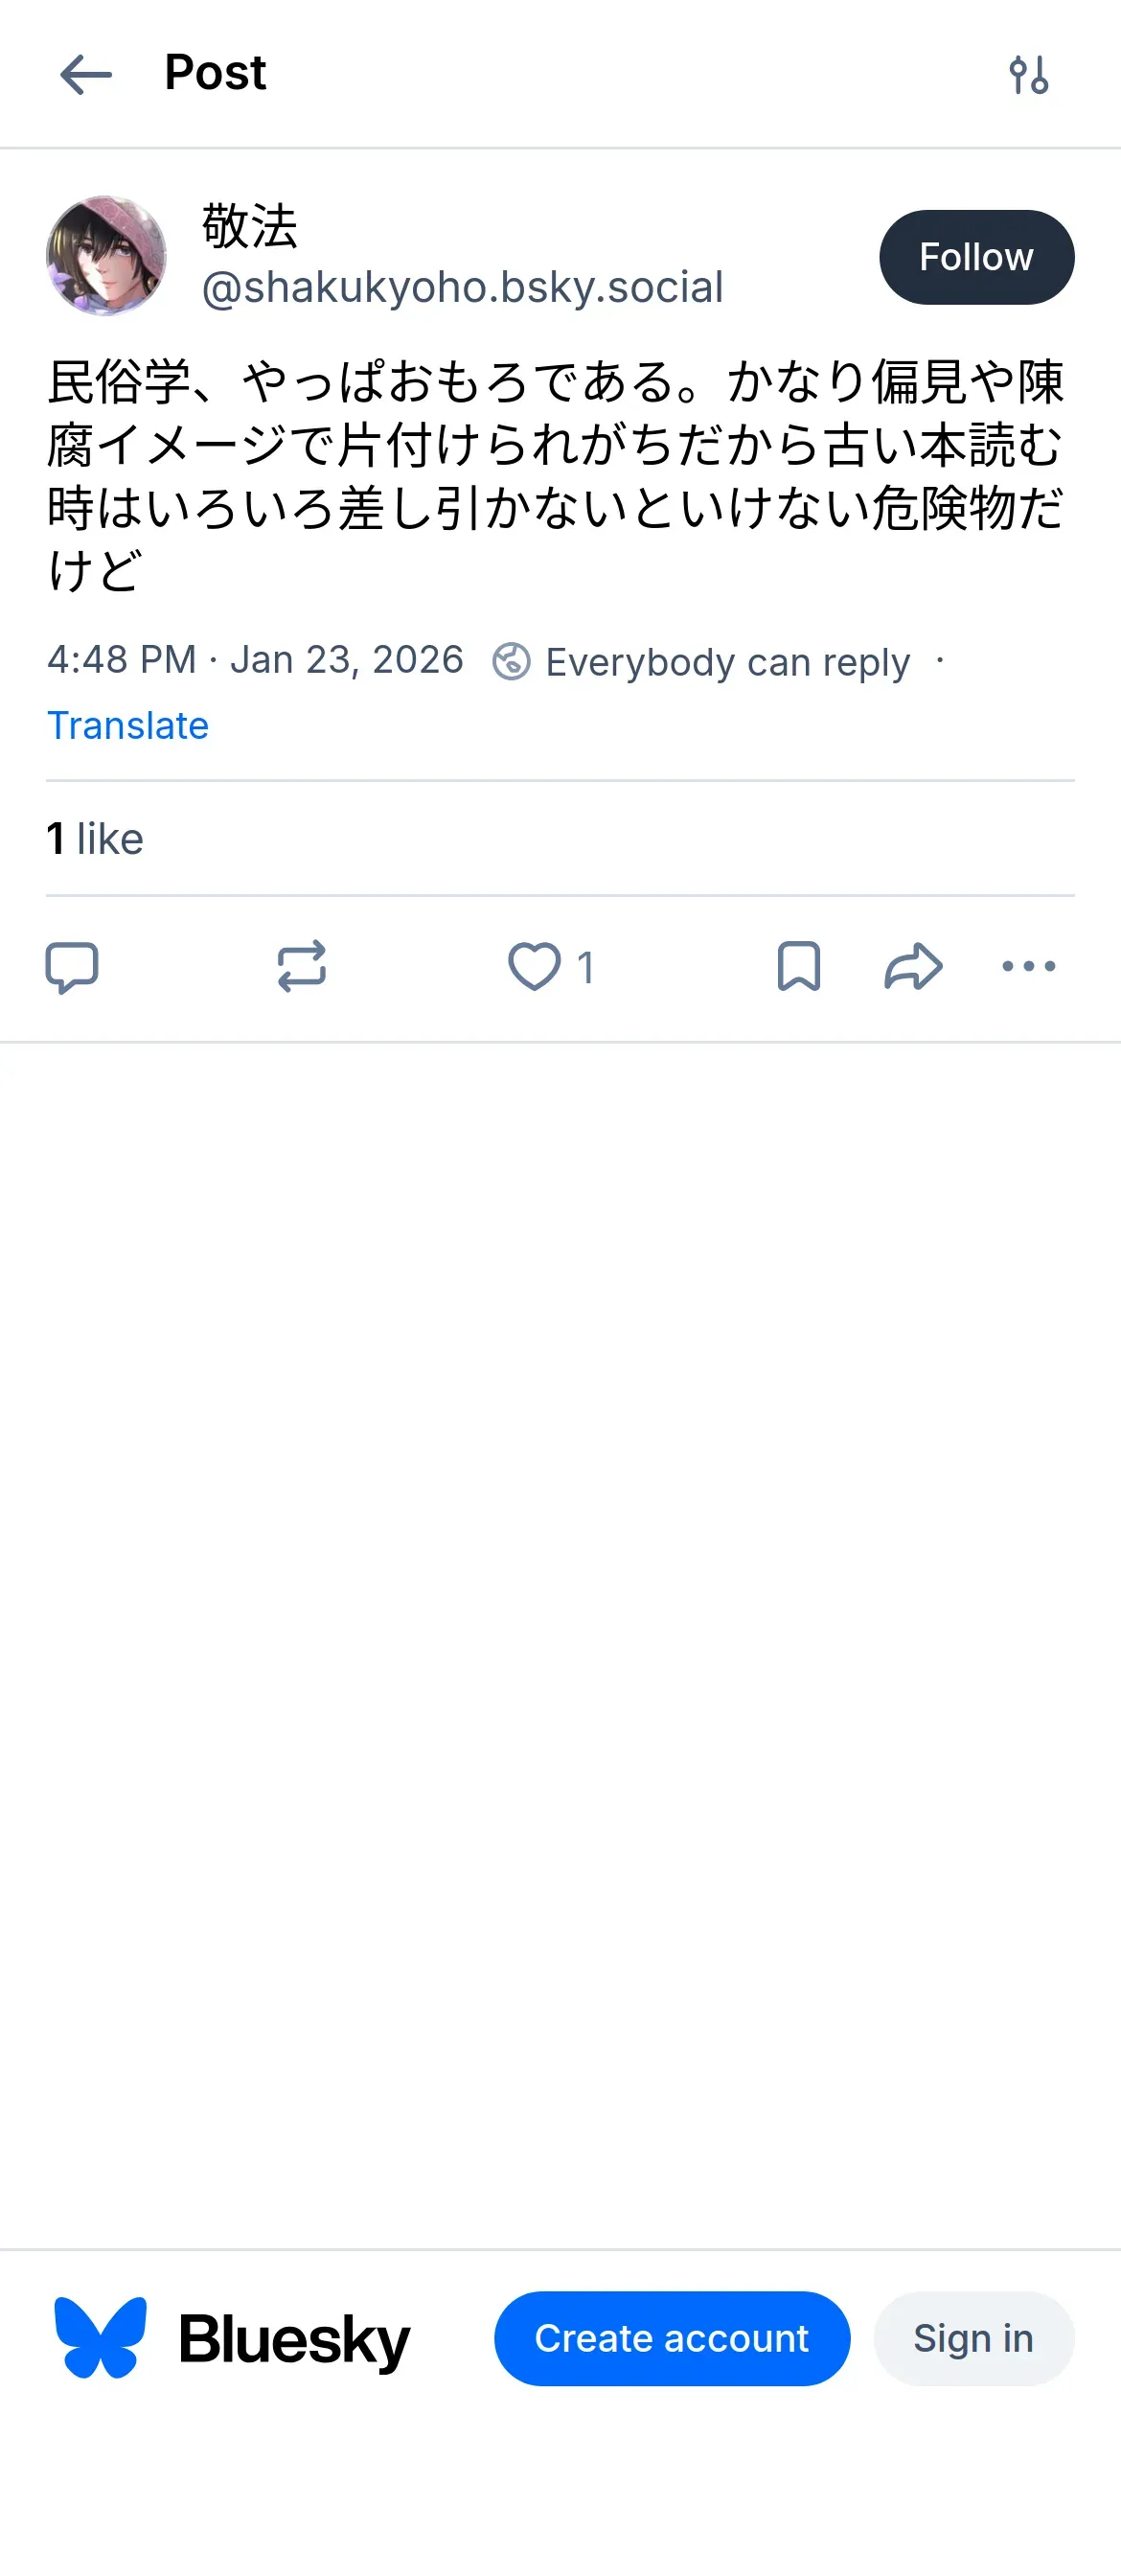Open the 敬法 profile avatar
The width and height of the screenshot is (1121, 2576).
tap(106, 256)
